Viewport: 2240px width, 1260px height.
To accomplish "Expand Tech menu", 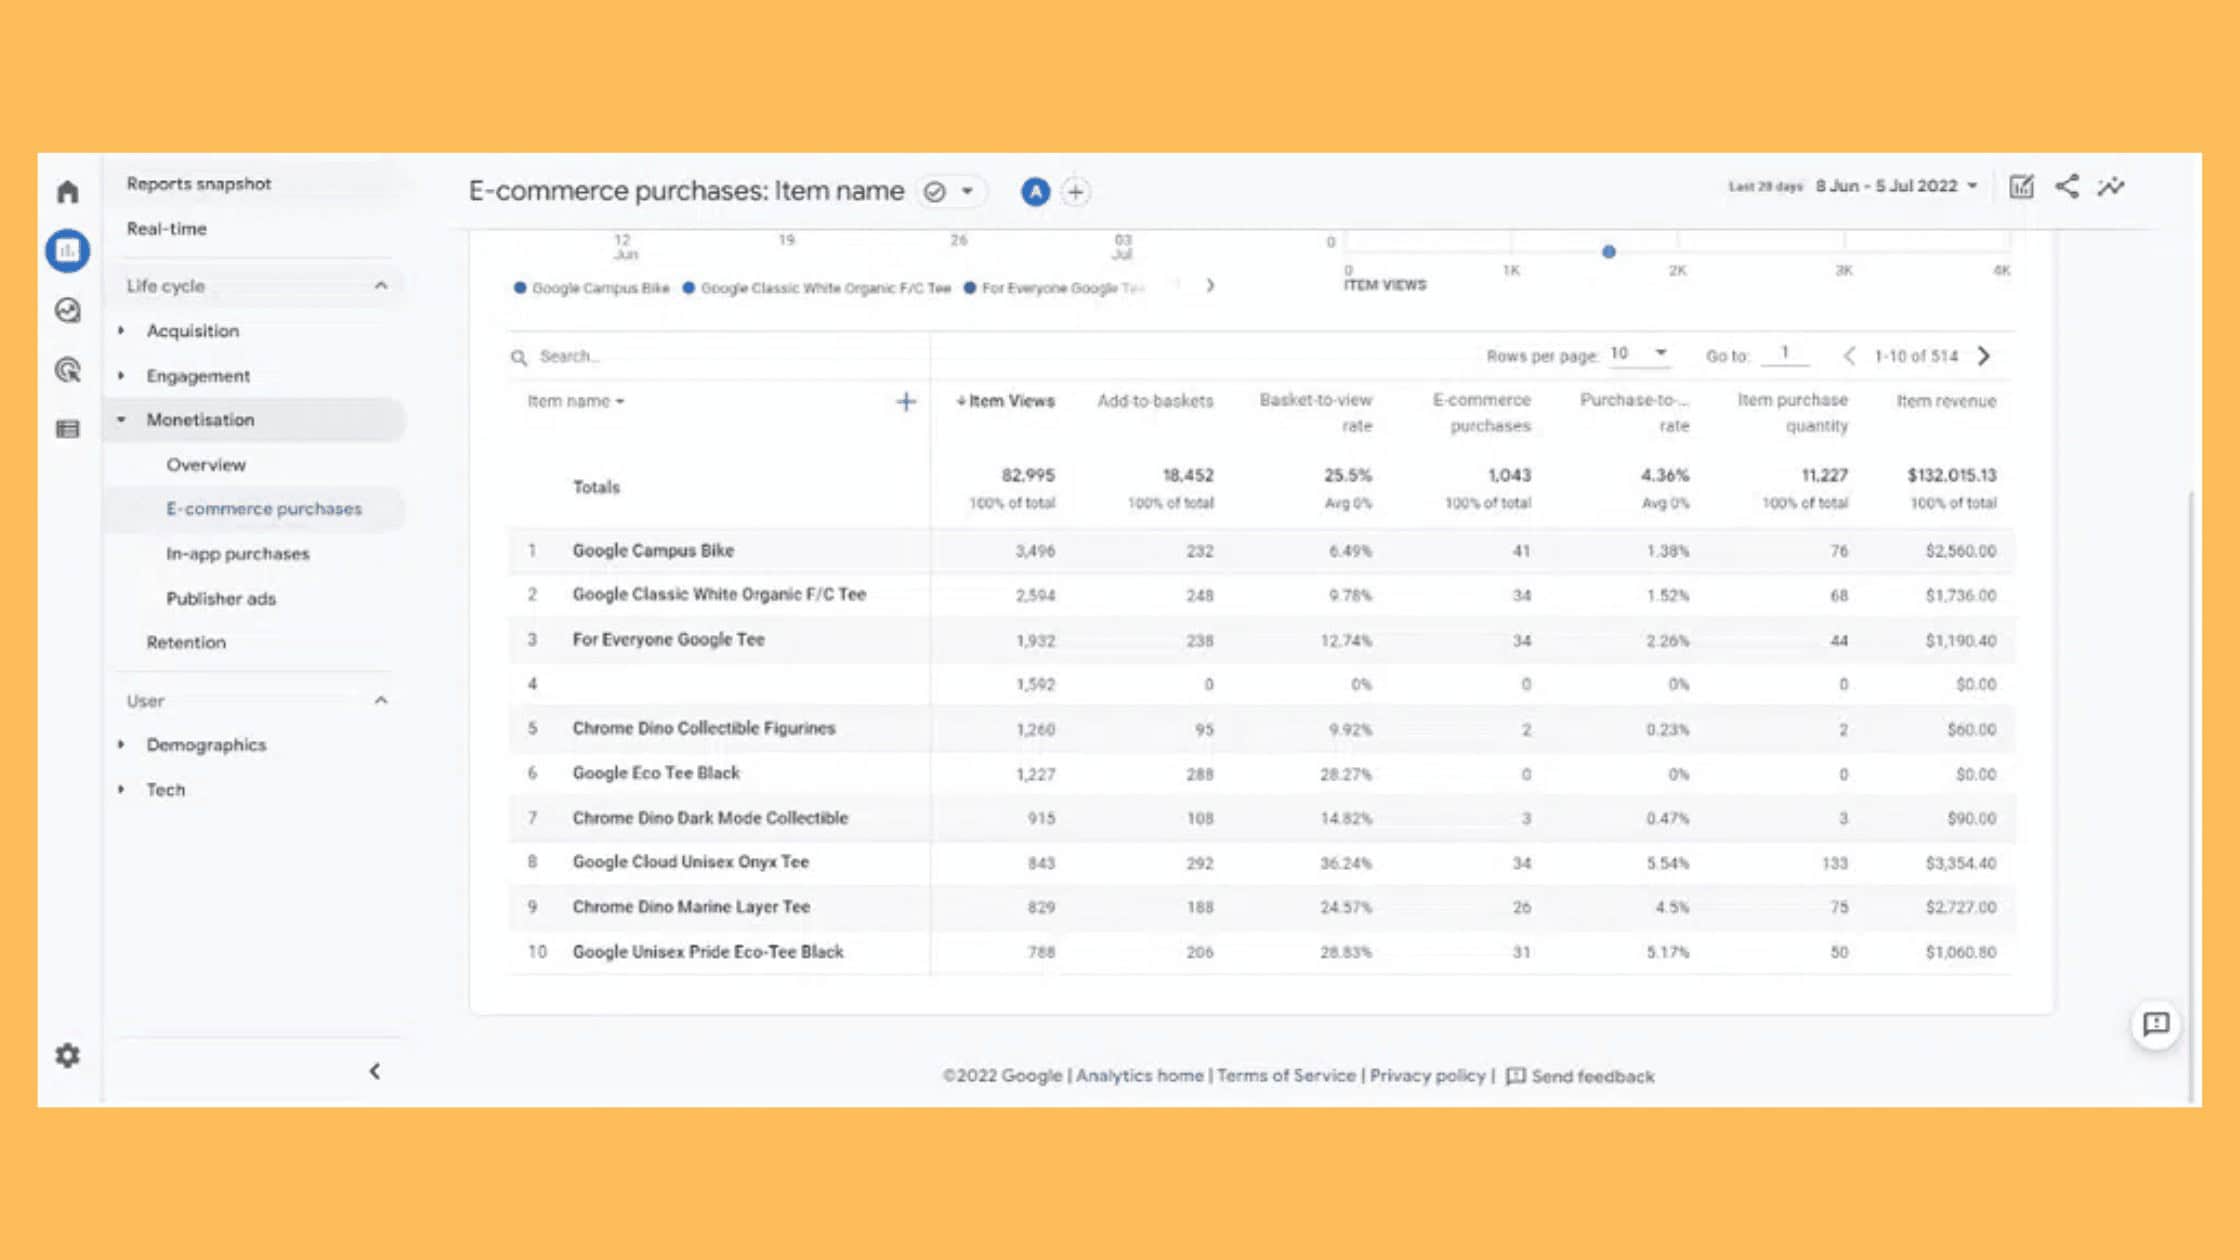I will click(165, 790).
